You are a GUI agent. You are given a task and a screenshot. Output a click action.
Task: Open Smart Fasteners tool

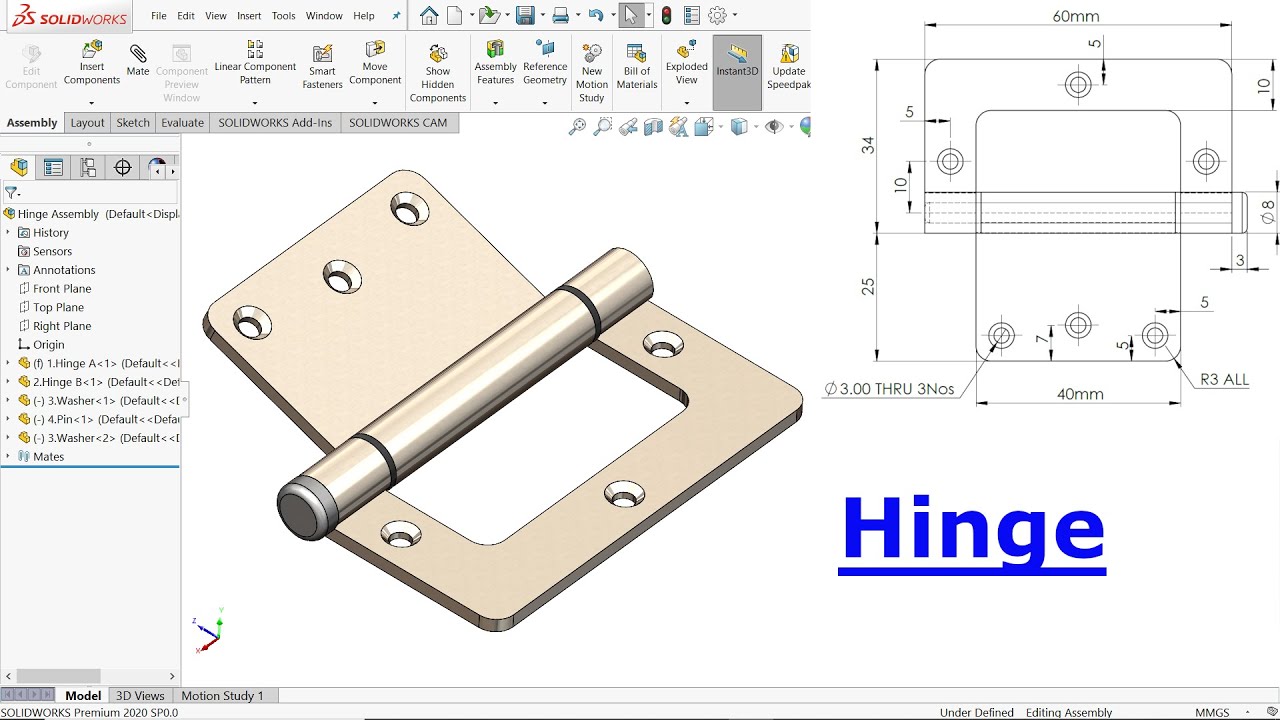[322, 67]
